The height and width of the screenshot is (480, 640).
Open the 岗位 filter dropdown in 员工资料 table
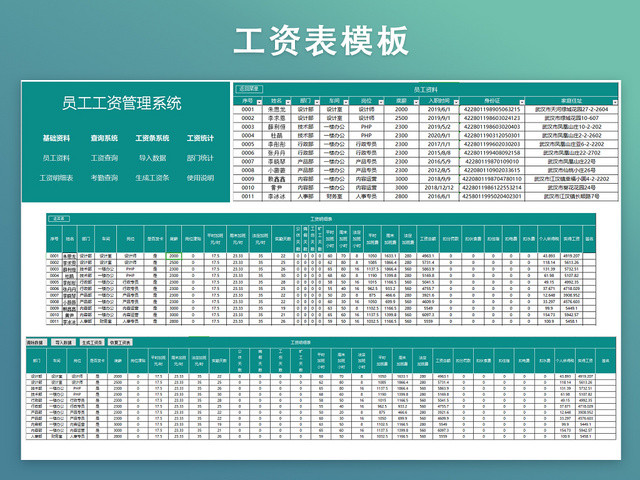381,102
